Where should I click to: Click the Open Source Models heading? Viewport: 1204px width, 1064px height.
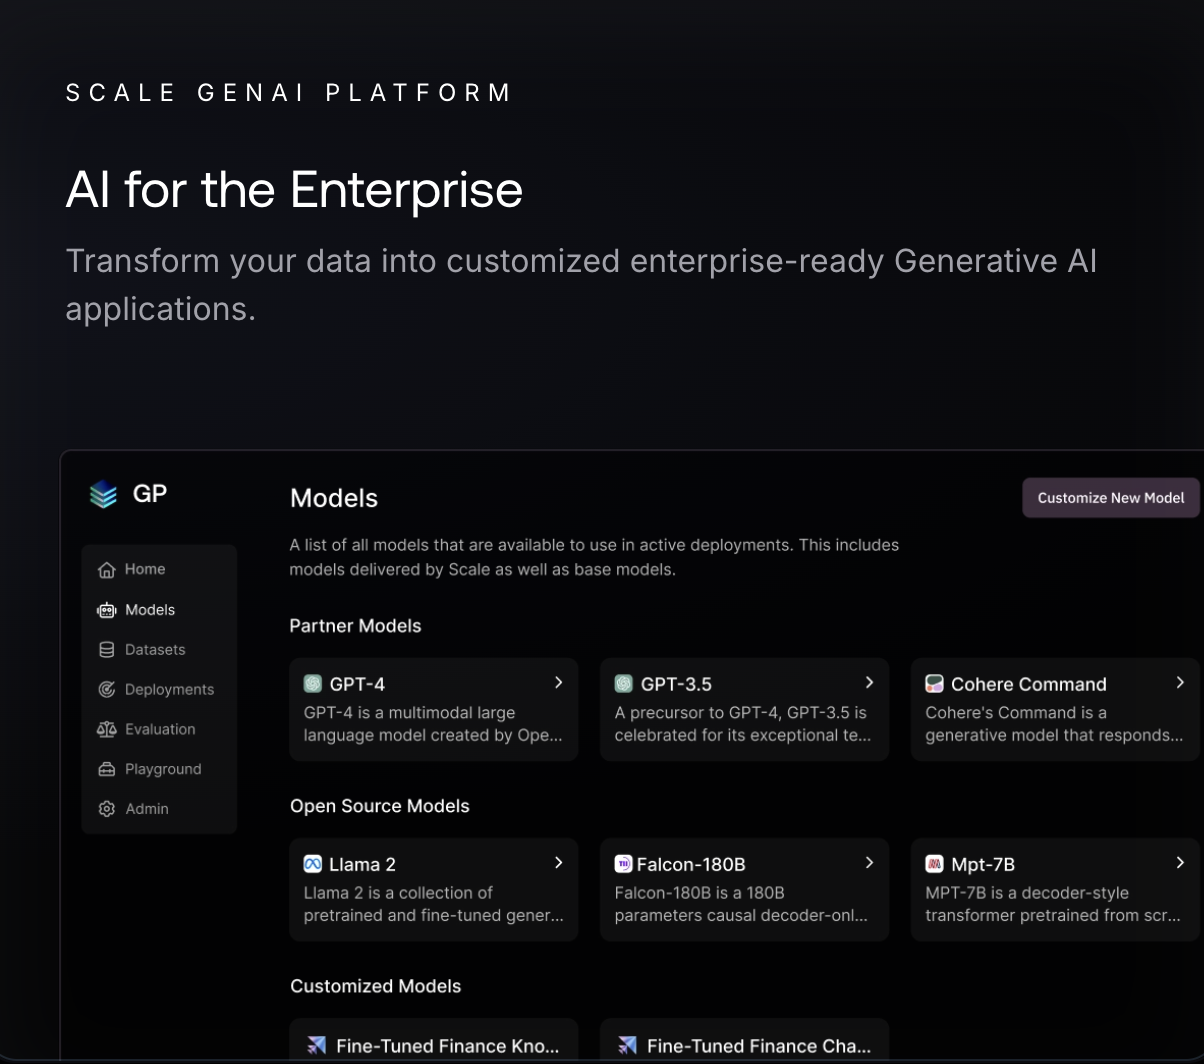380,806
